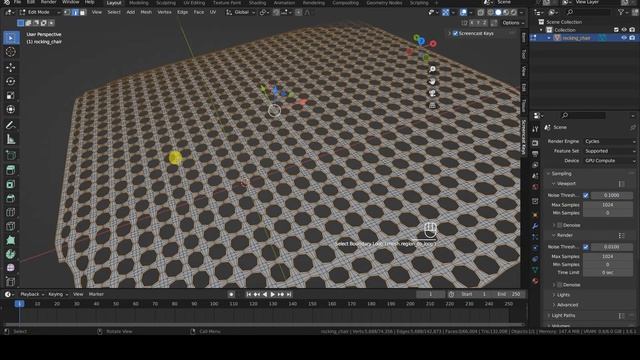Viewport: 640px width, 360px height.
Task: Open the timeline Keying popover
Action: [58, 294]
